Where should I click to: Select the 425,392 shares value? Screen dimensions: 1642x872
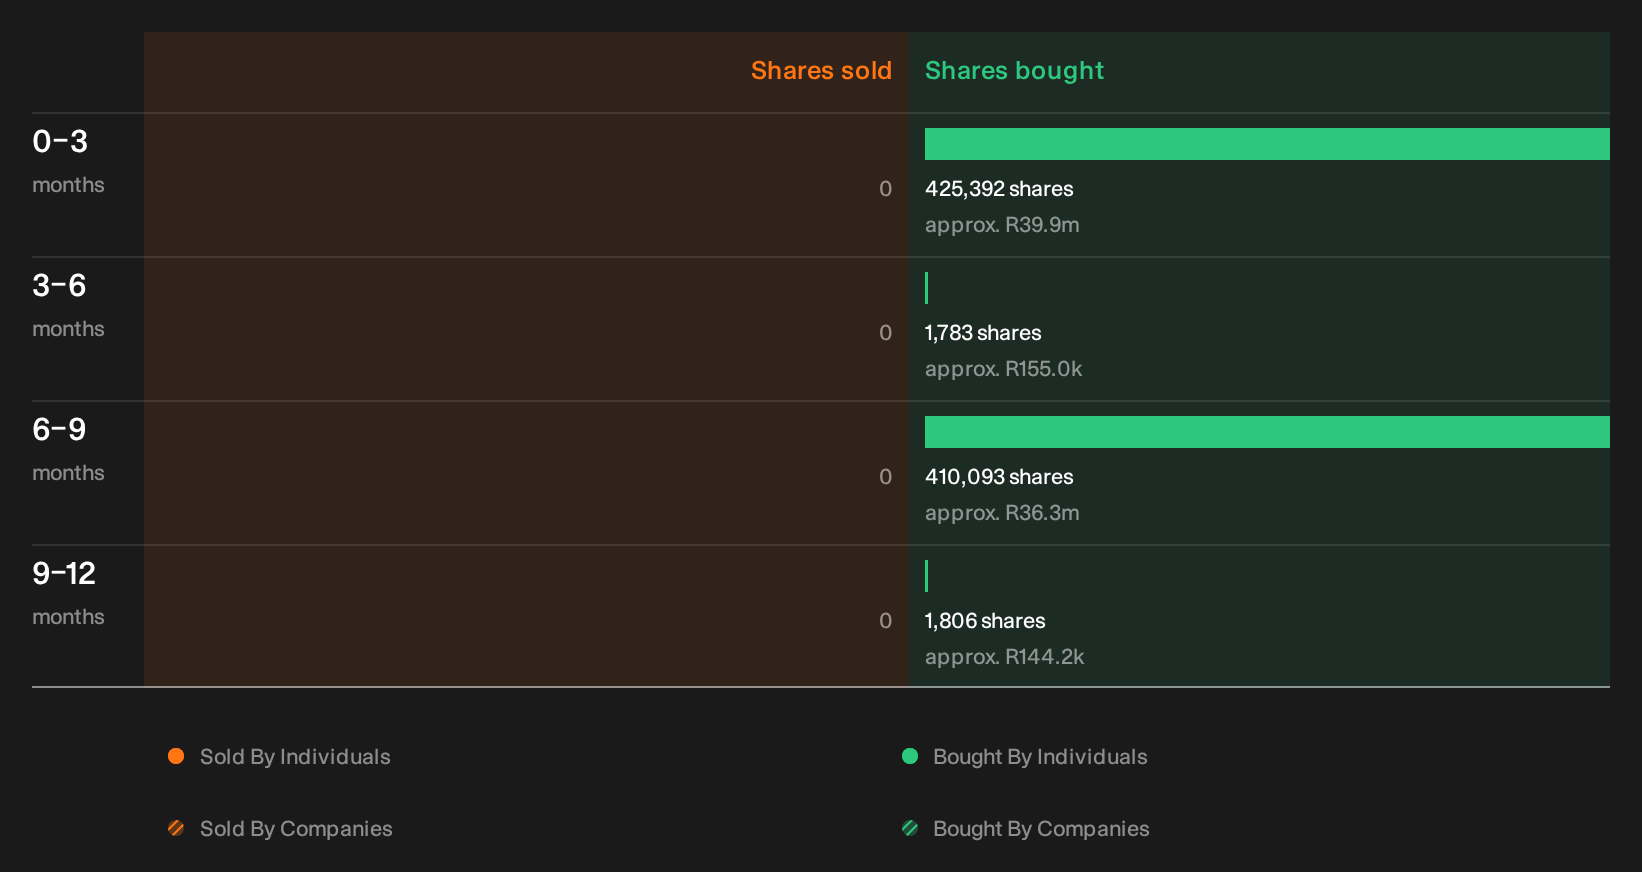point(999,189)
